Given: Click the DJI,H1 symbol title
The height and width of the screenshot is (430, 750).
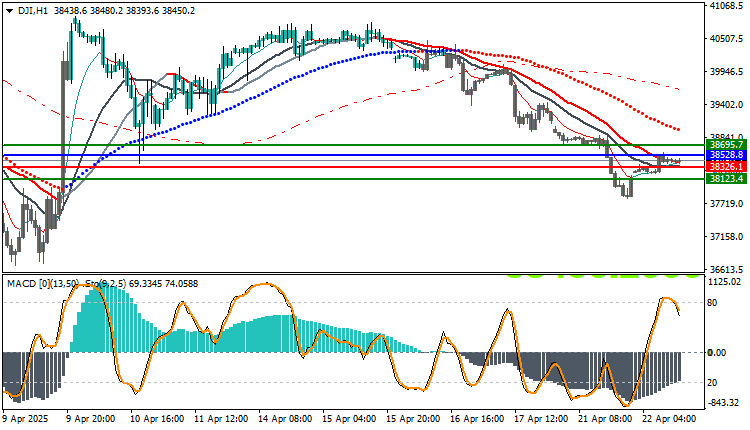Looking at the screenshot, I should (33, 11).
